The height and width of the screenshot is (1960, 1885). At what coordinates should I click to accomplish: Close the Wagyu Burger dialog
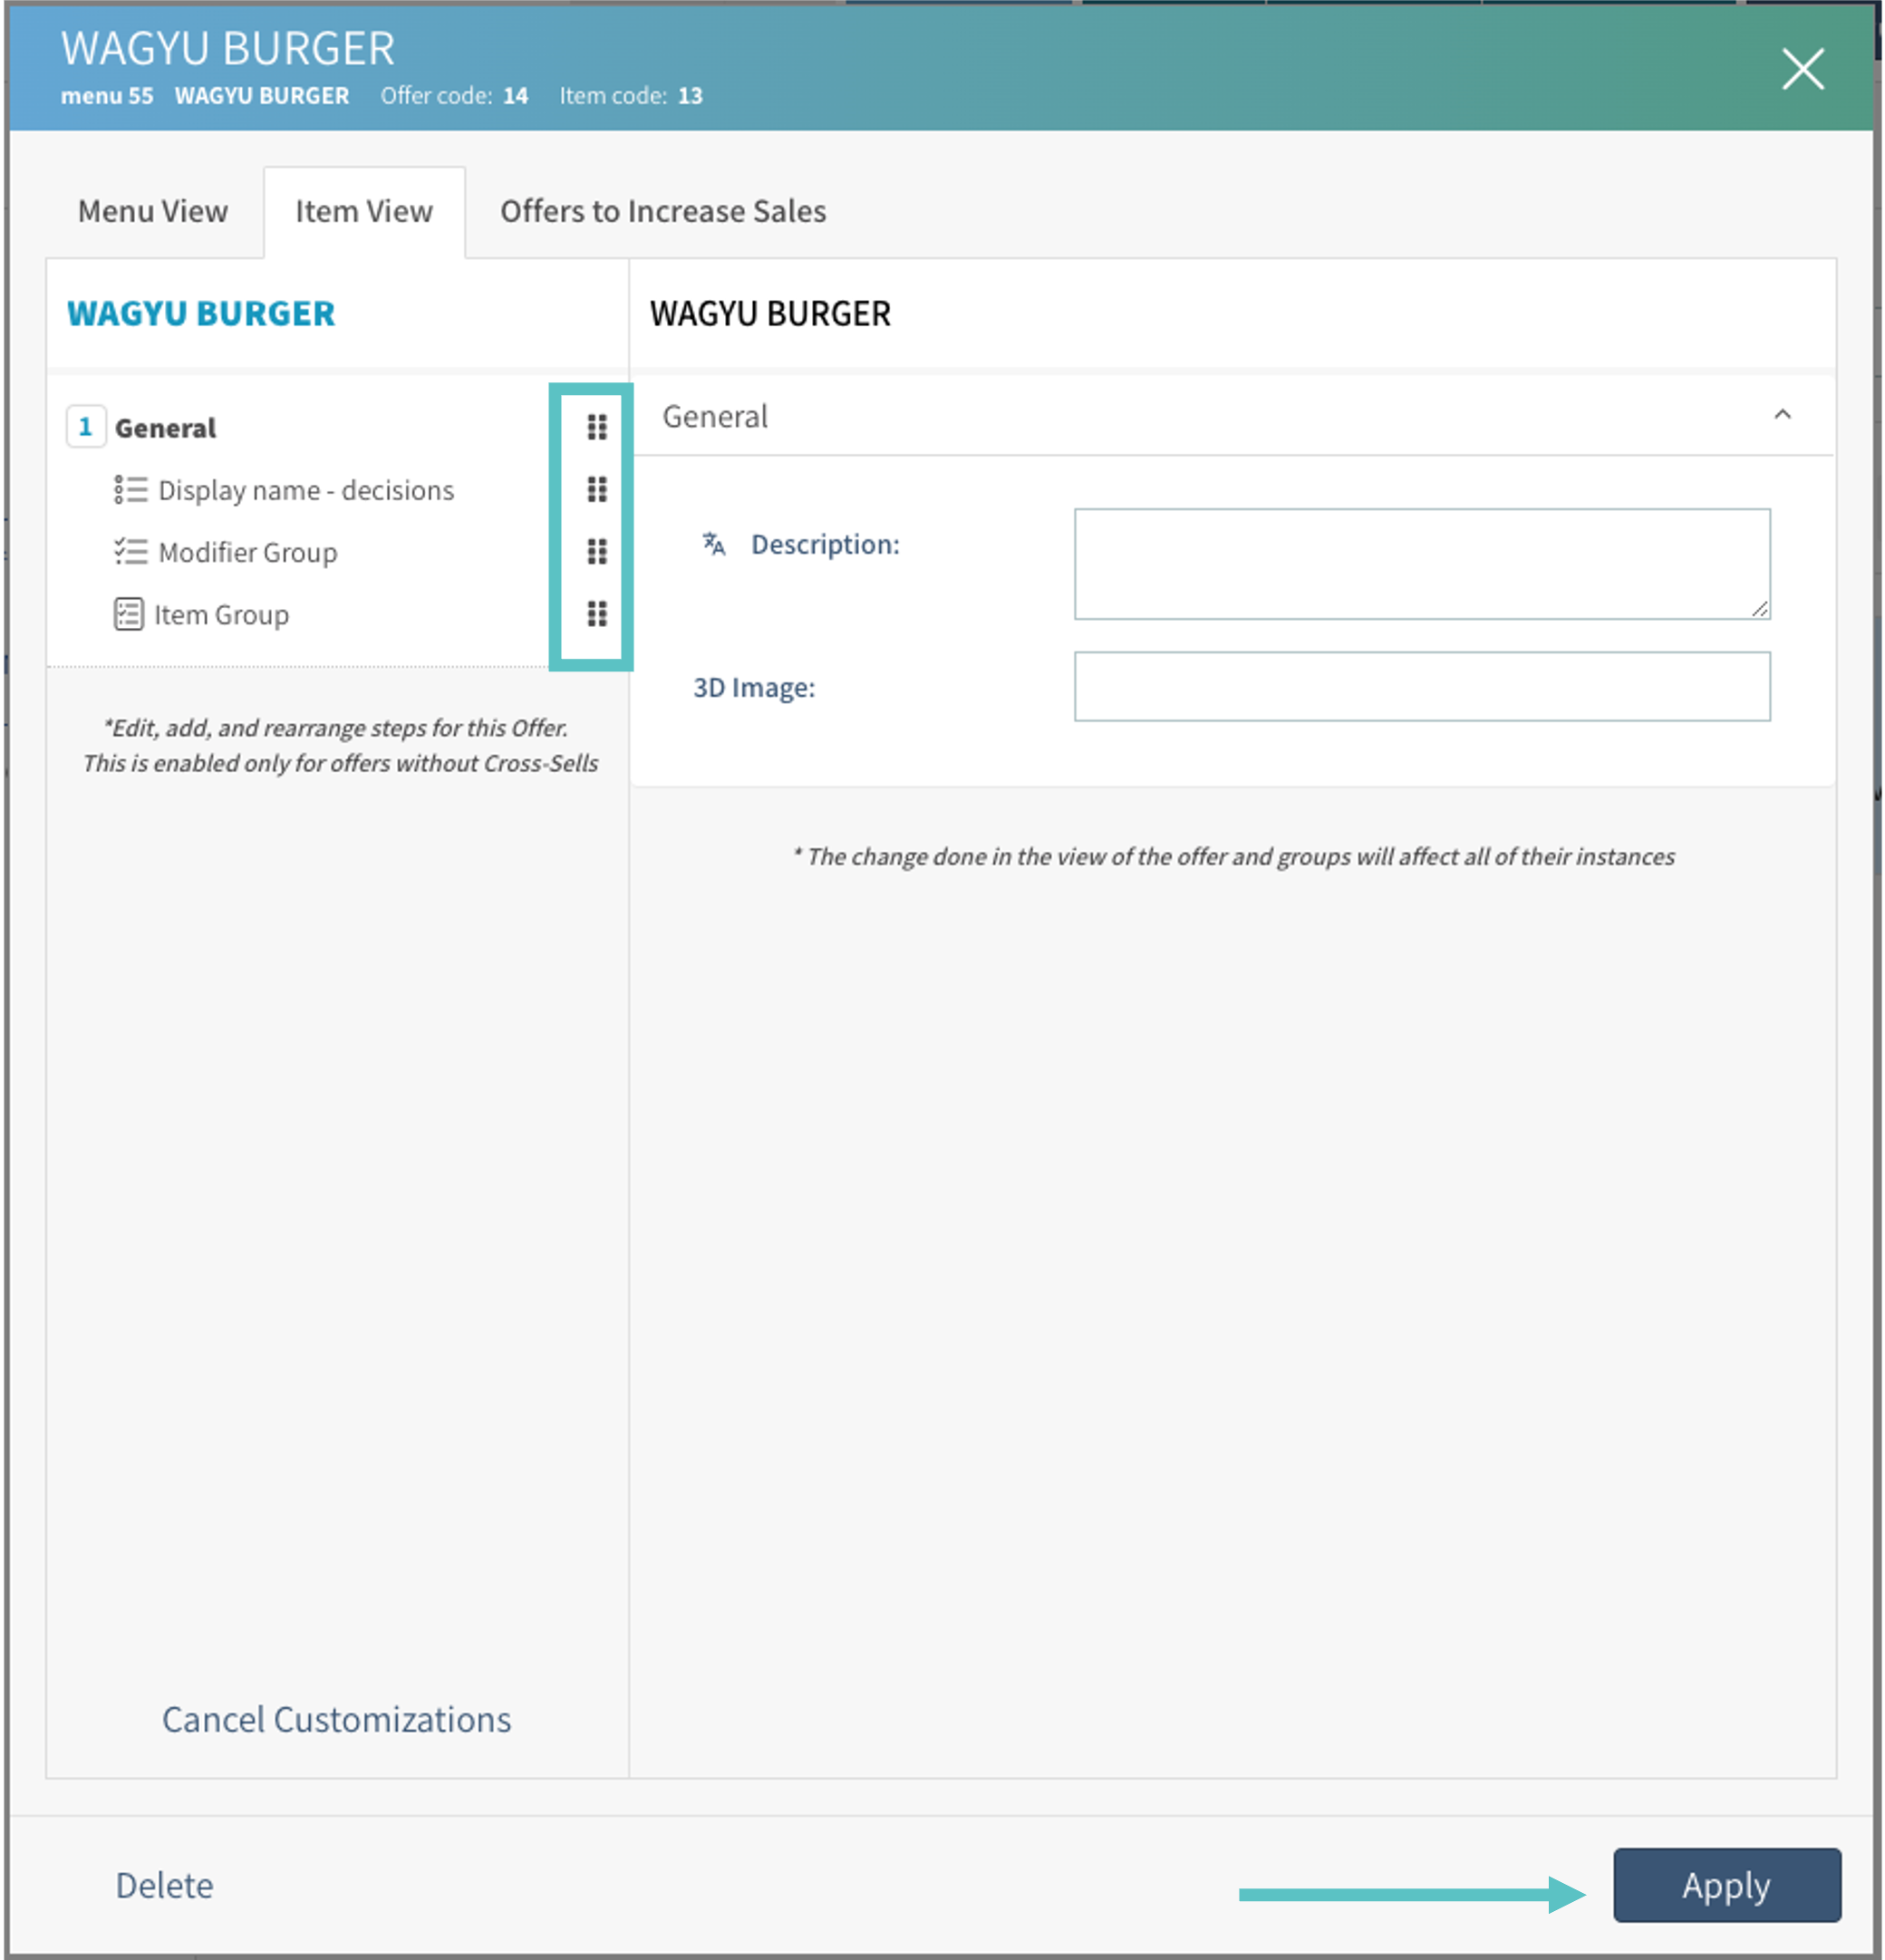[x=1802, y=69]
